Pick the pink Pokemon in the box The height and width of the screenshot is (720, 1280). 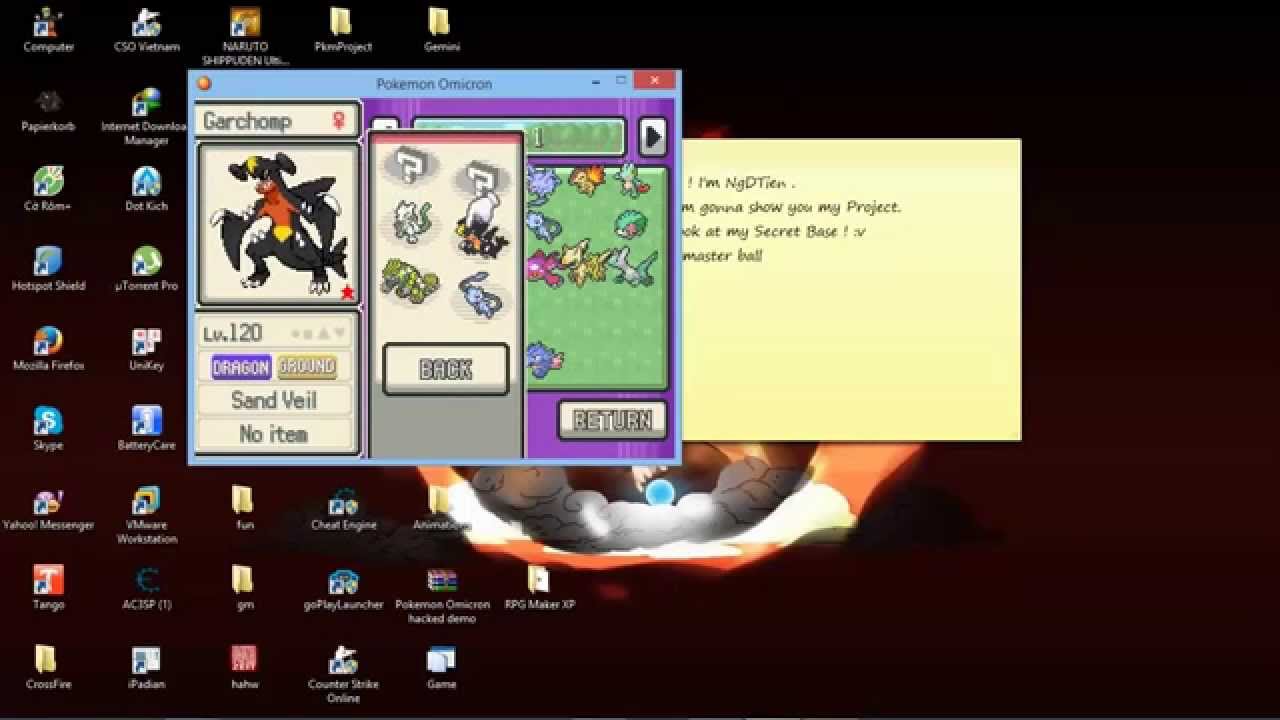tap(544, 268)
